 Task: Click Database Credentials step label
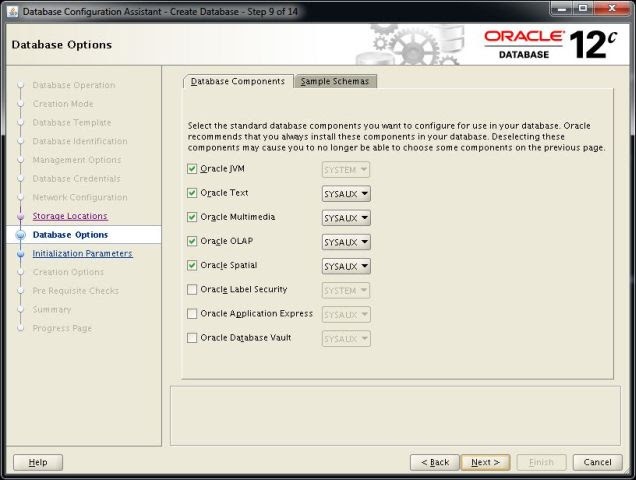click(76, 179)
